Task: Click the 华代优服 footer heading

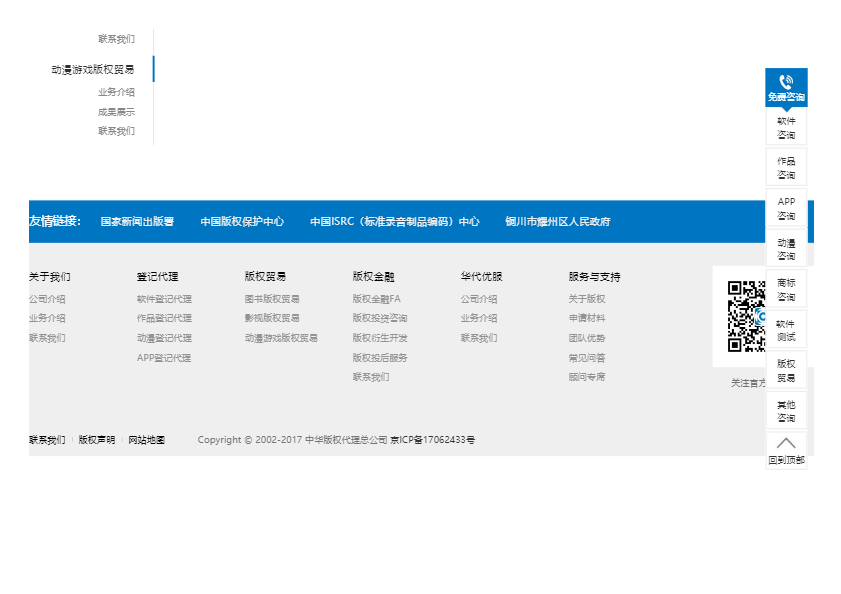Action: coord(481,276)
